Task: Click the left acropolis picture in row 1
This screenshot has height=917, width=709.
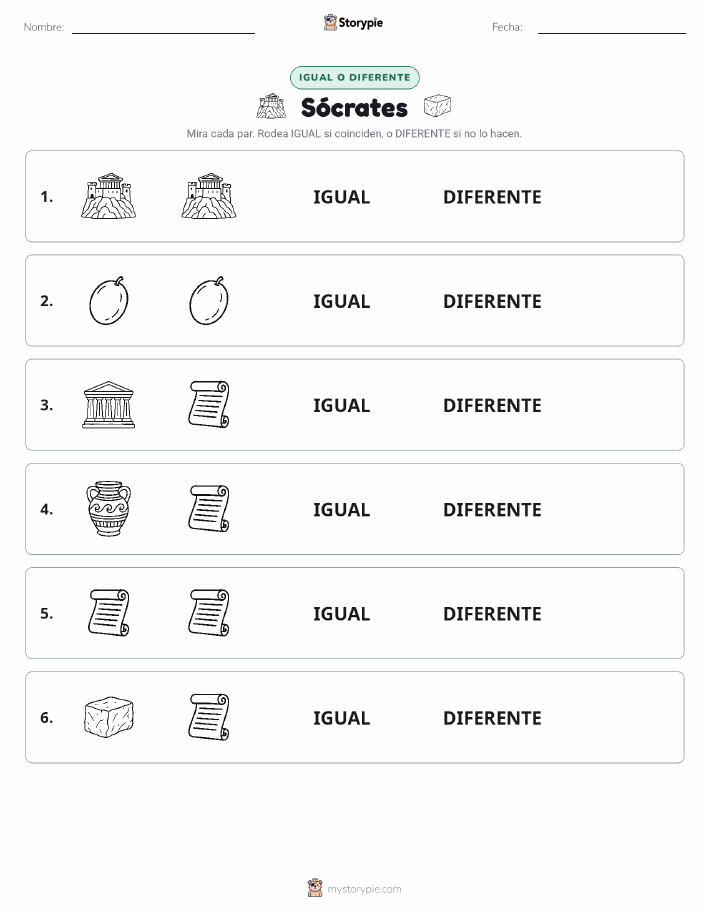Action: point(108,196)
